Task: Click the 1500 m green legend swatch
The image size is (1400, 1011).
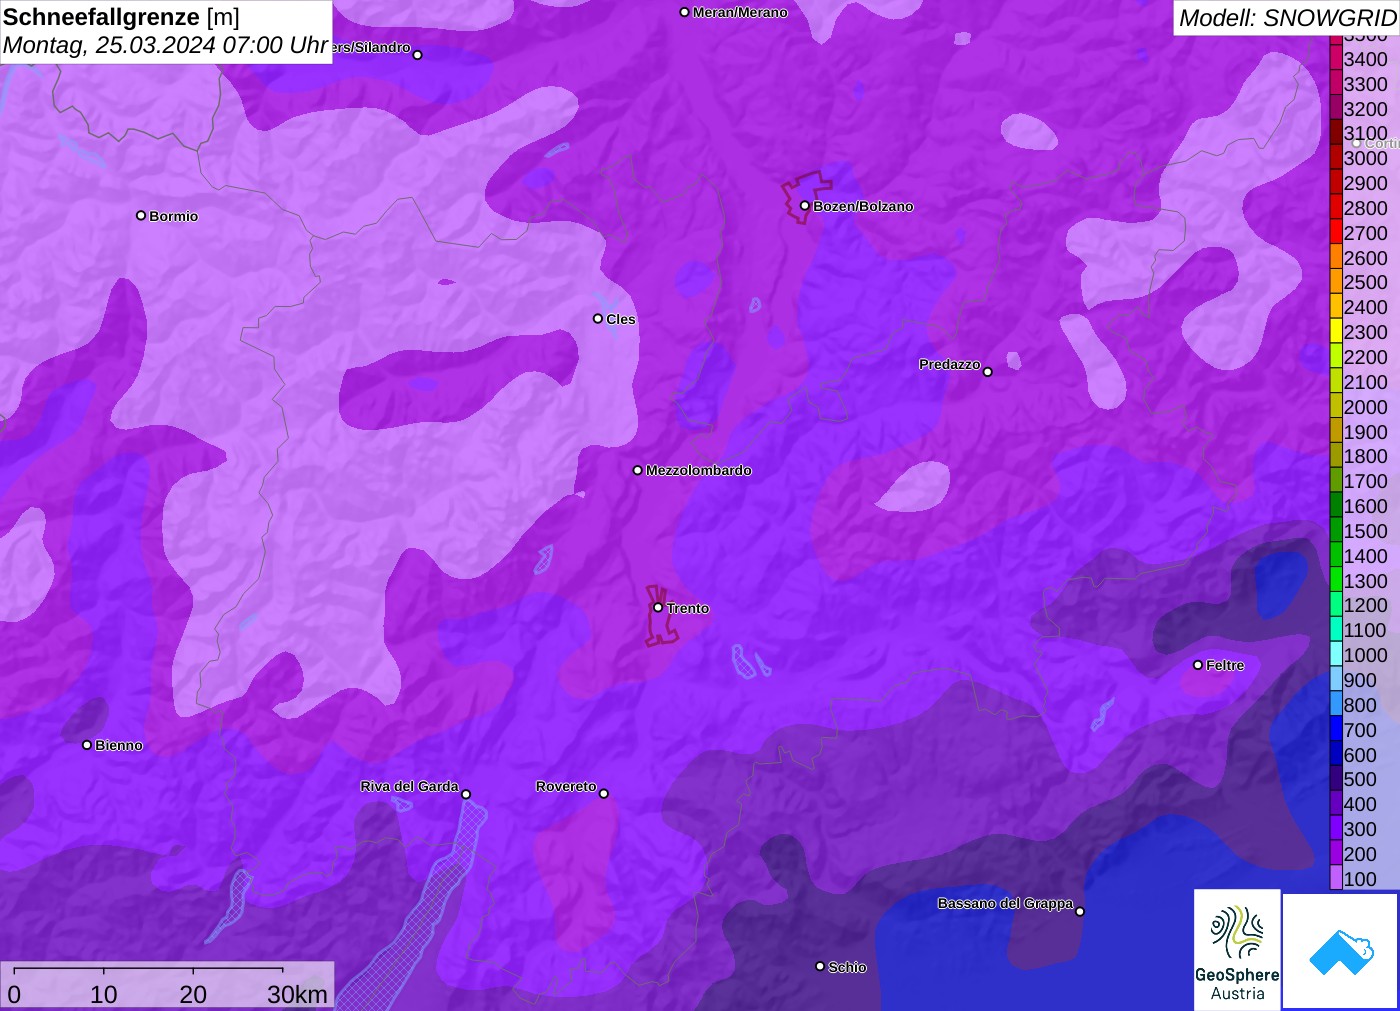Action: point(1336,531)
